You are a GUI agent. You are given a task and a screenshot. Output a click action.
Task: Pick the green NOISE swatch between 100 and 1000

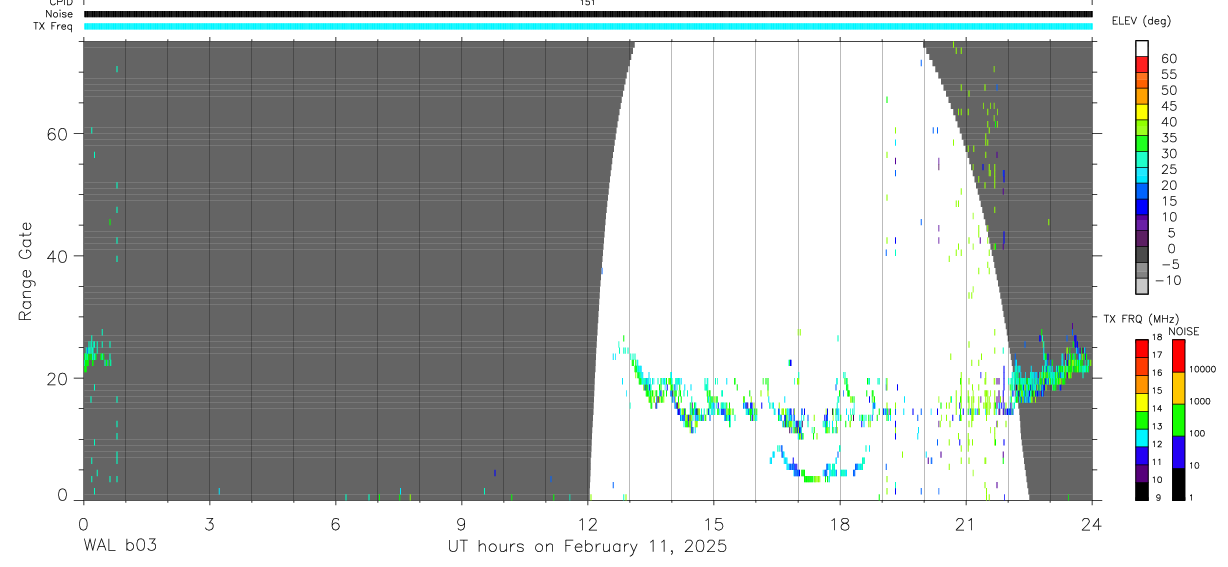pyautogui.click(x=1179, y=420)
